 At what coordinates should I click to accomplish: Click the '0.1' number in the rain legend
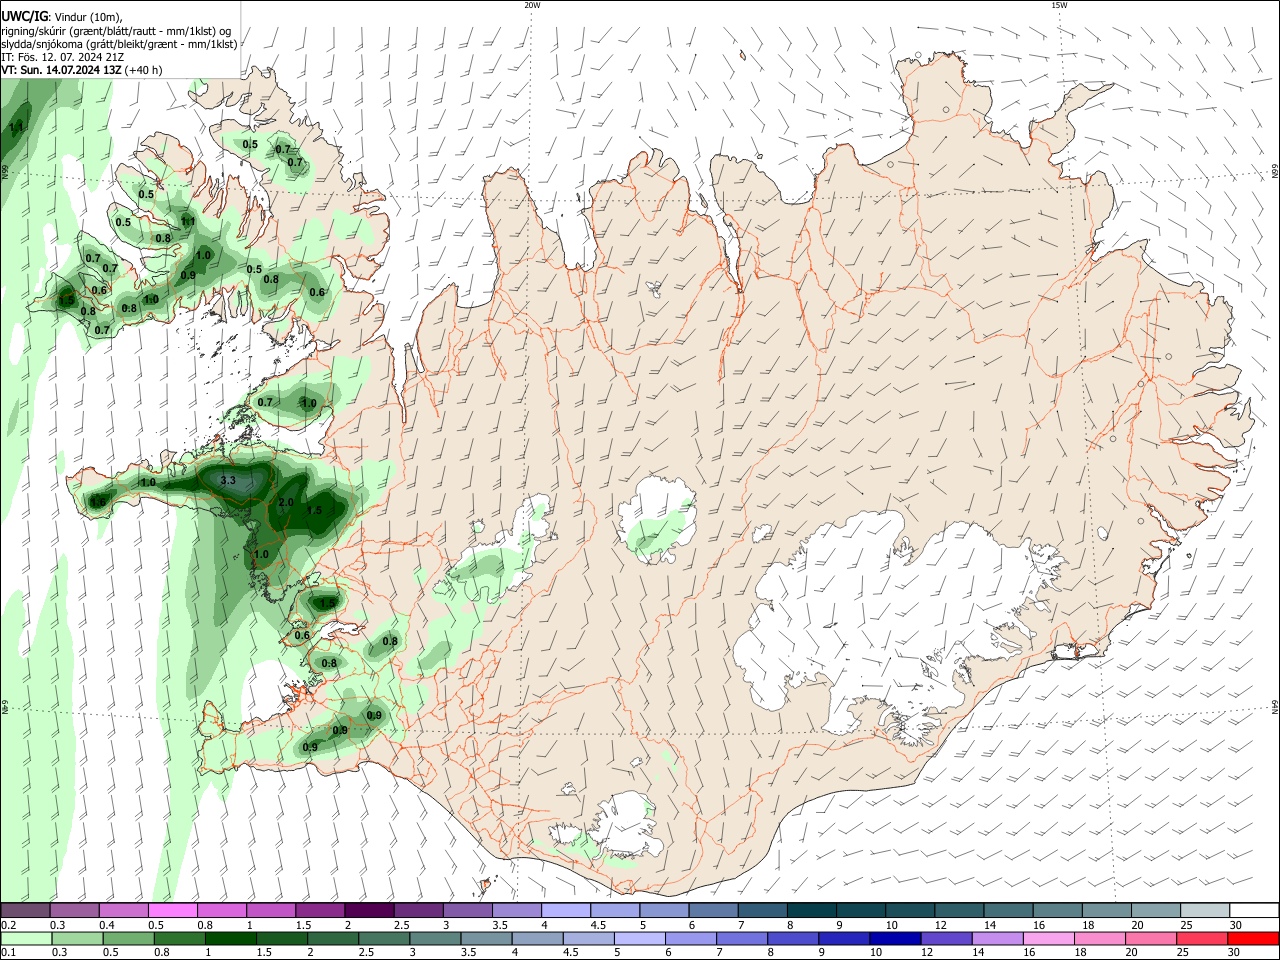(8, 952)
